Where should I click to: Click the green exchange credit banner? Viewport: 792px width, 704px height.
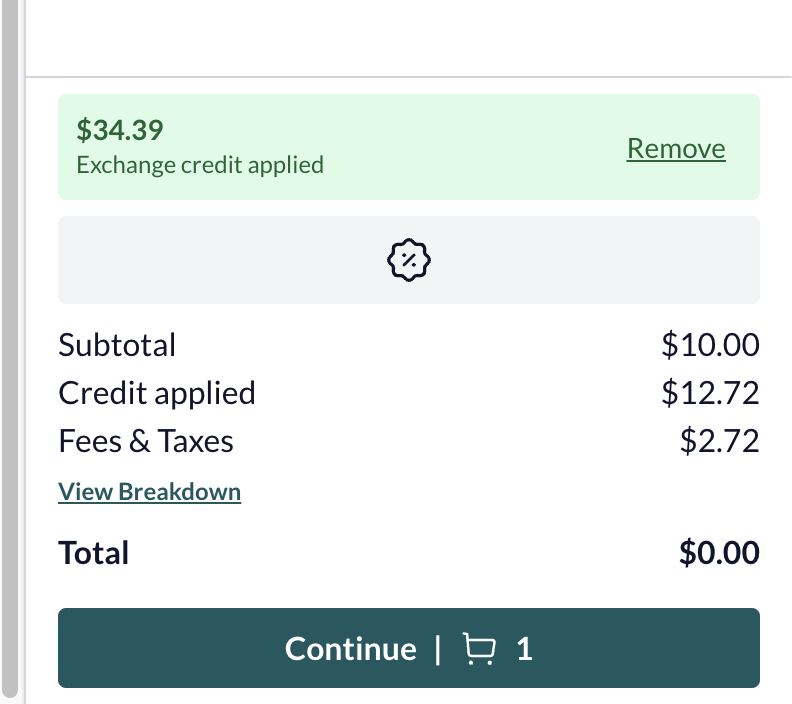[409, 147]
